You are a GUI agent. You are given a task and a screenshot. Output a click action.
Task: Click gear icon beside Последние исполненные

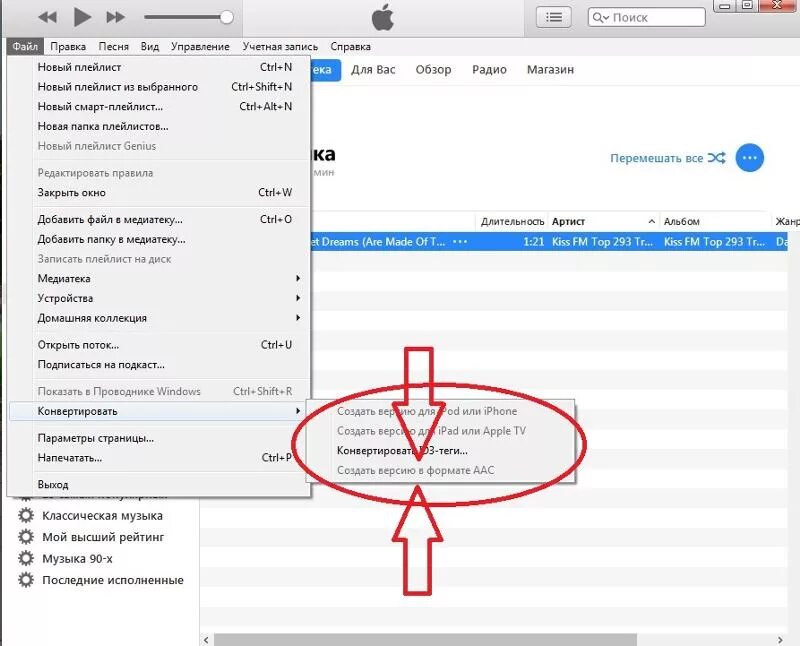26,580
